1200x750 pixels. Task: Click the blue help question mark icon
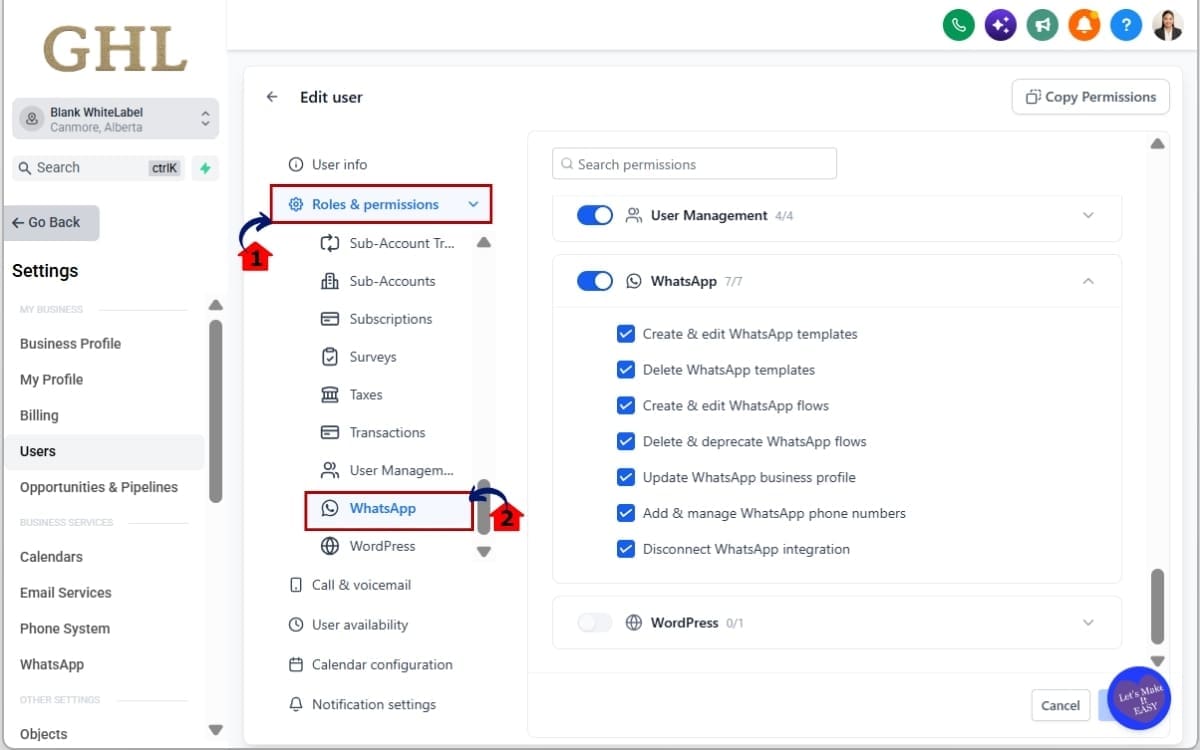[x=1125, y=25]
